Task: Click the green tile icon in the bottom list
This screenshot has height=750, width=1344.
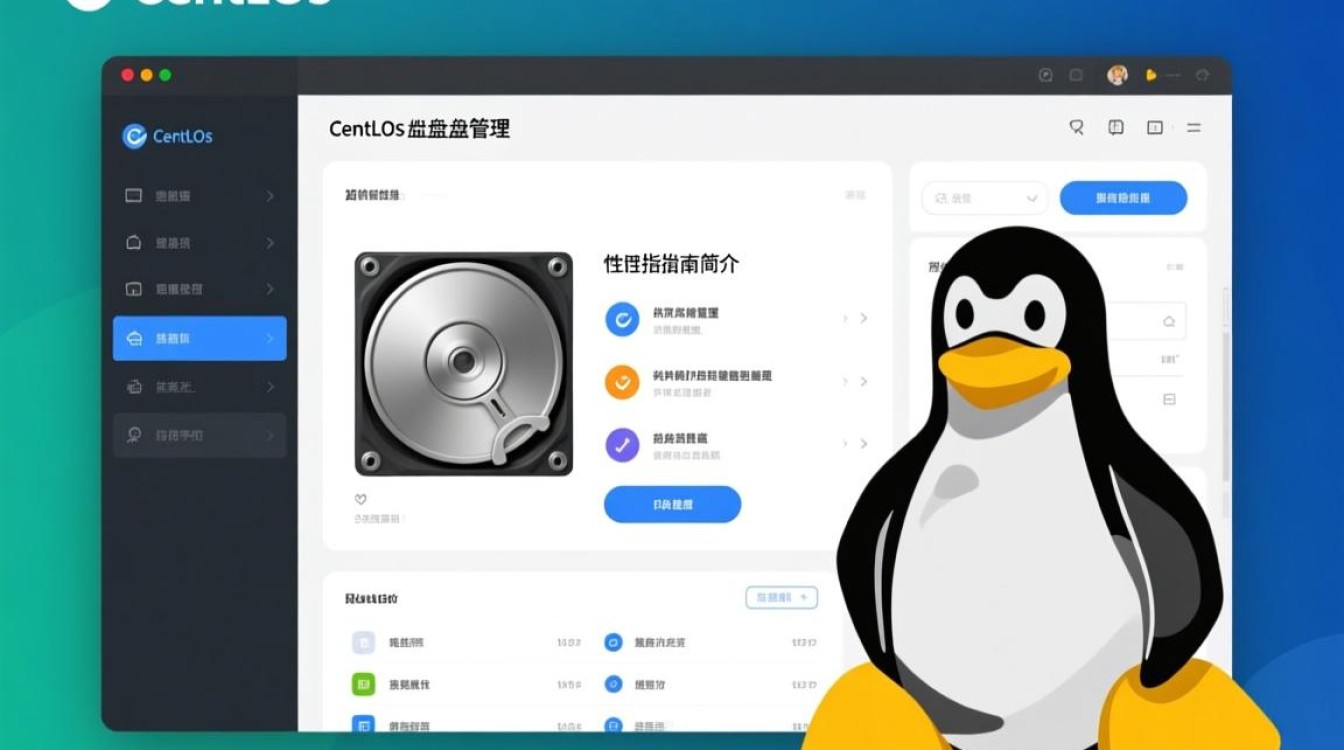Action: (x=362, y=684)
